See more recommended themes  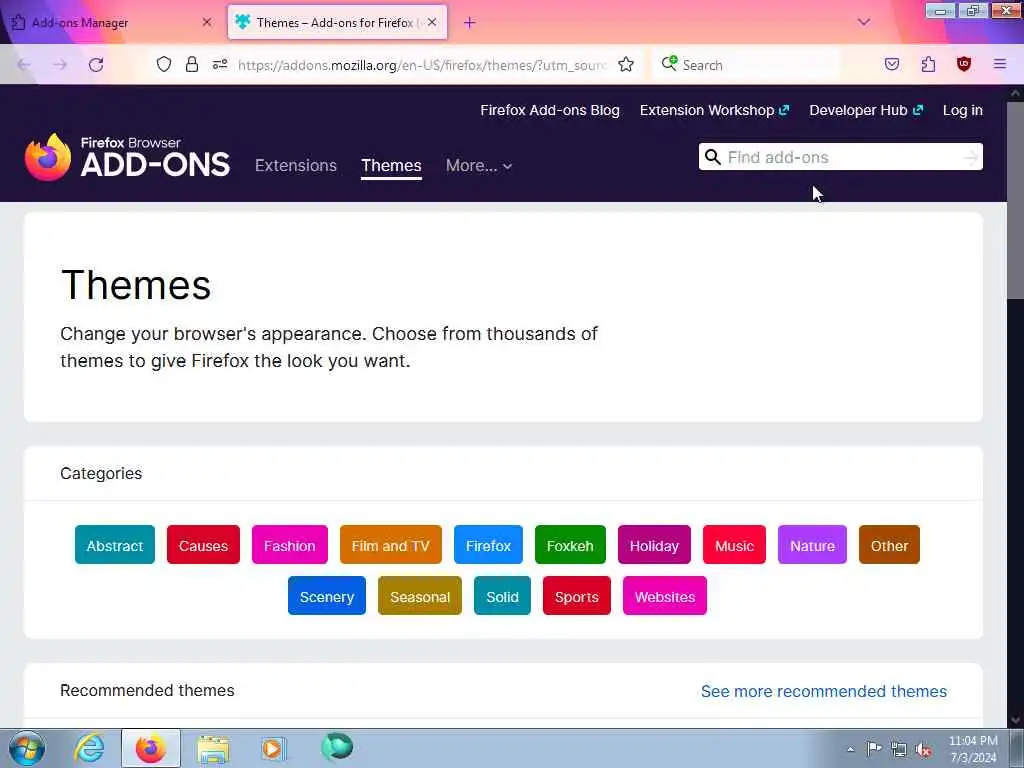[x=824, y=691]
